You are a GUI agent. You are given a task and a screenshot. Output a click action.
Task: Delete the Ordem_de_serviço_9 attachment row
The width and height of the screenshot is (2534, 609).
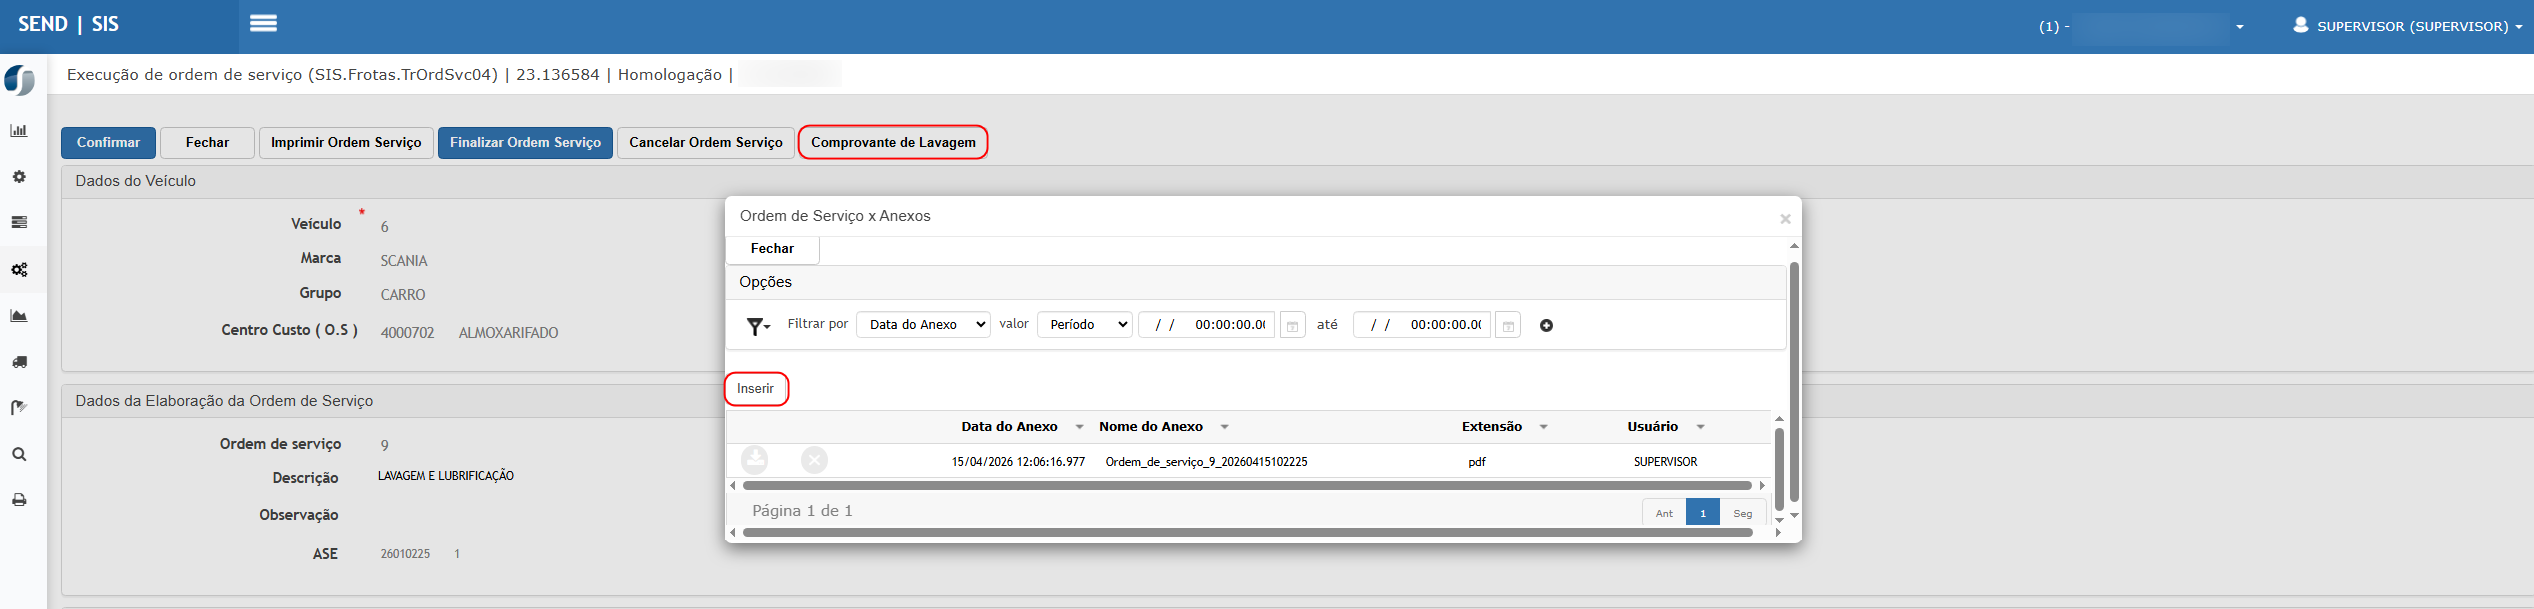click(814, 460)
